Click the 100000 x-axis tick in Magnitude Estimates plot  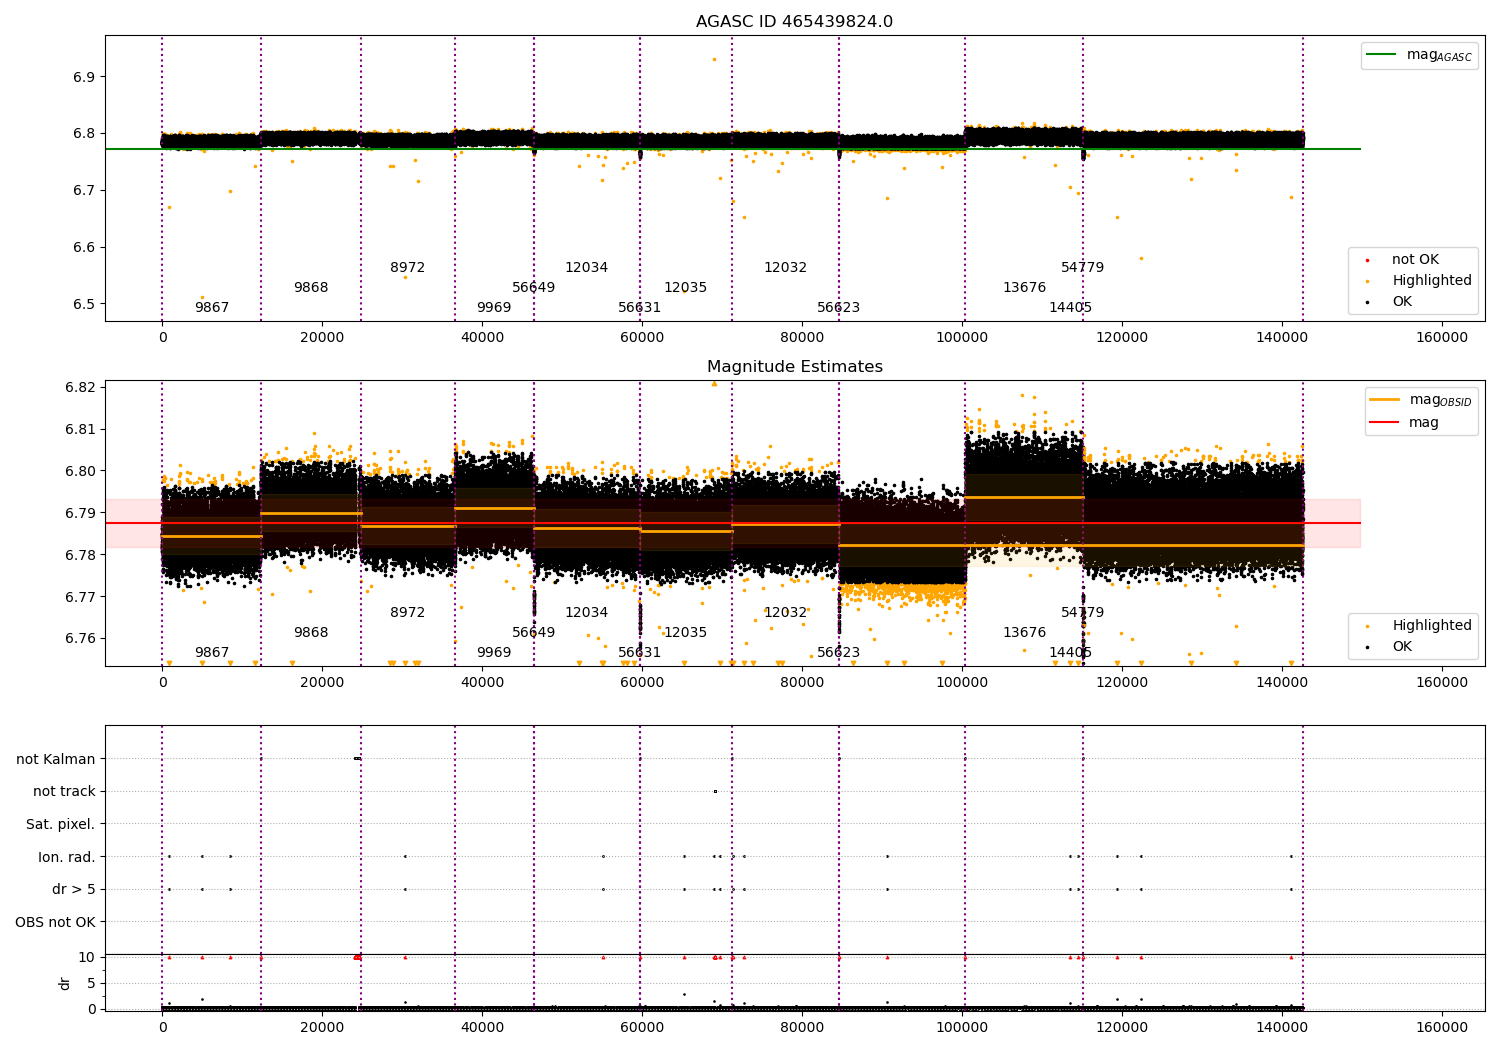pyautogui.click(x=962, y=683)
